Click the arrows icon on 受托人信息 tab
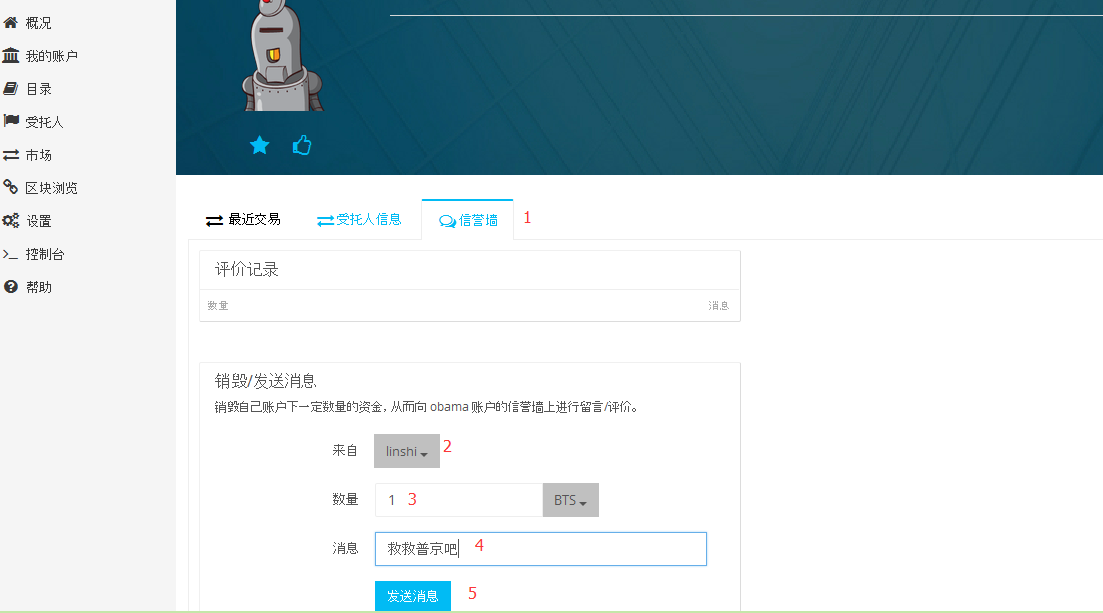This screenshot has width=1103, height=613. (x=325, y=221)
